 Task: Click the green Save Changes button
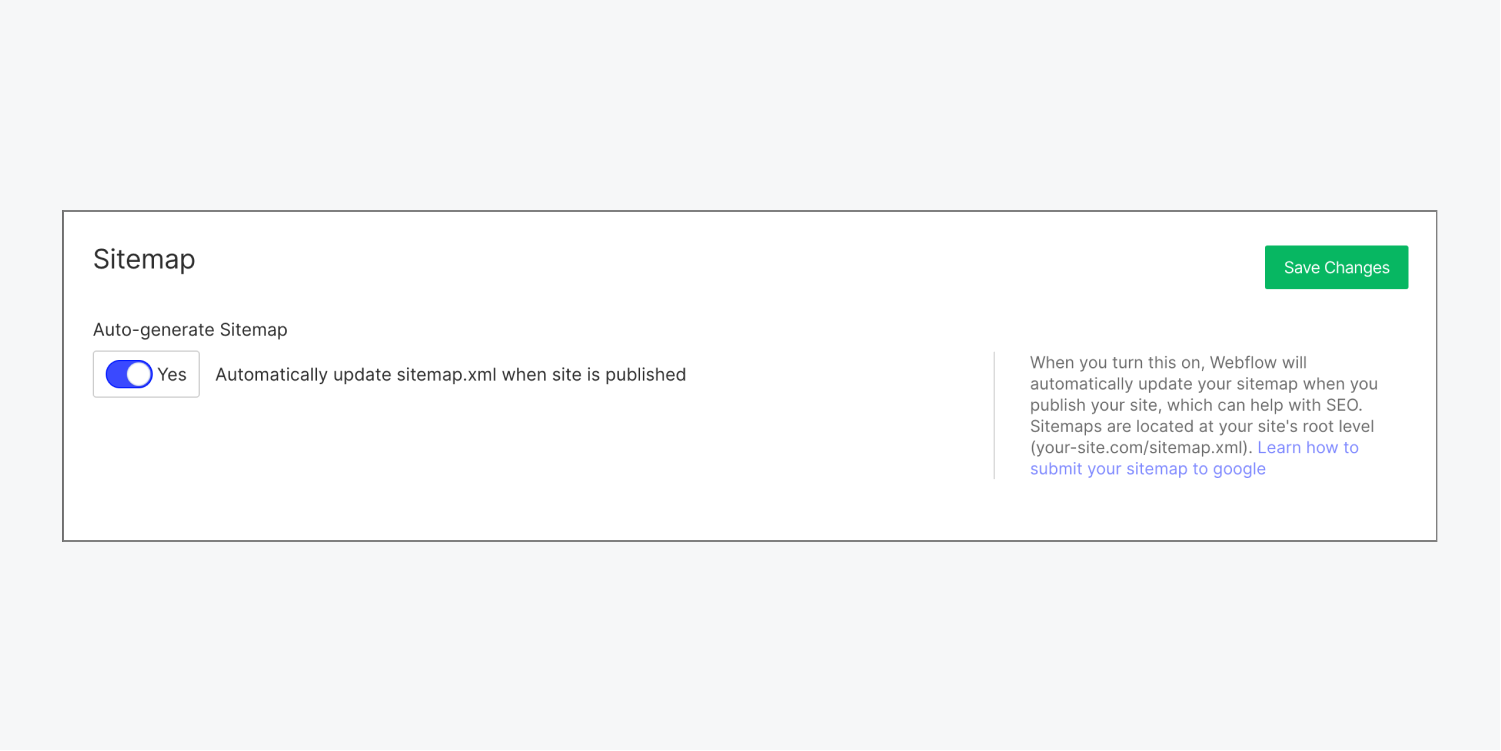tap(1336, 267)
